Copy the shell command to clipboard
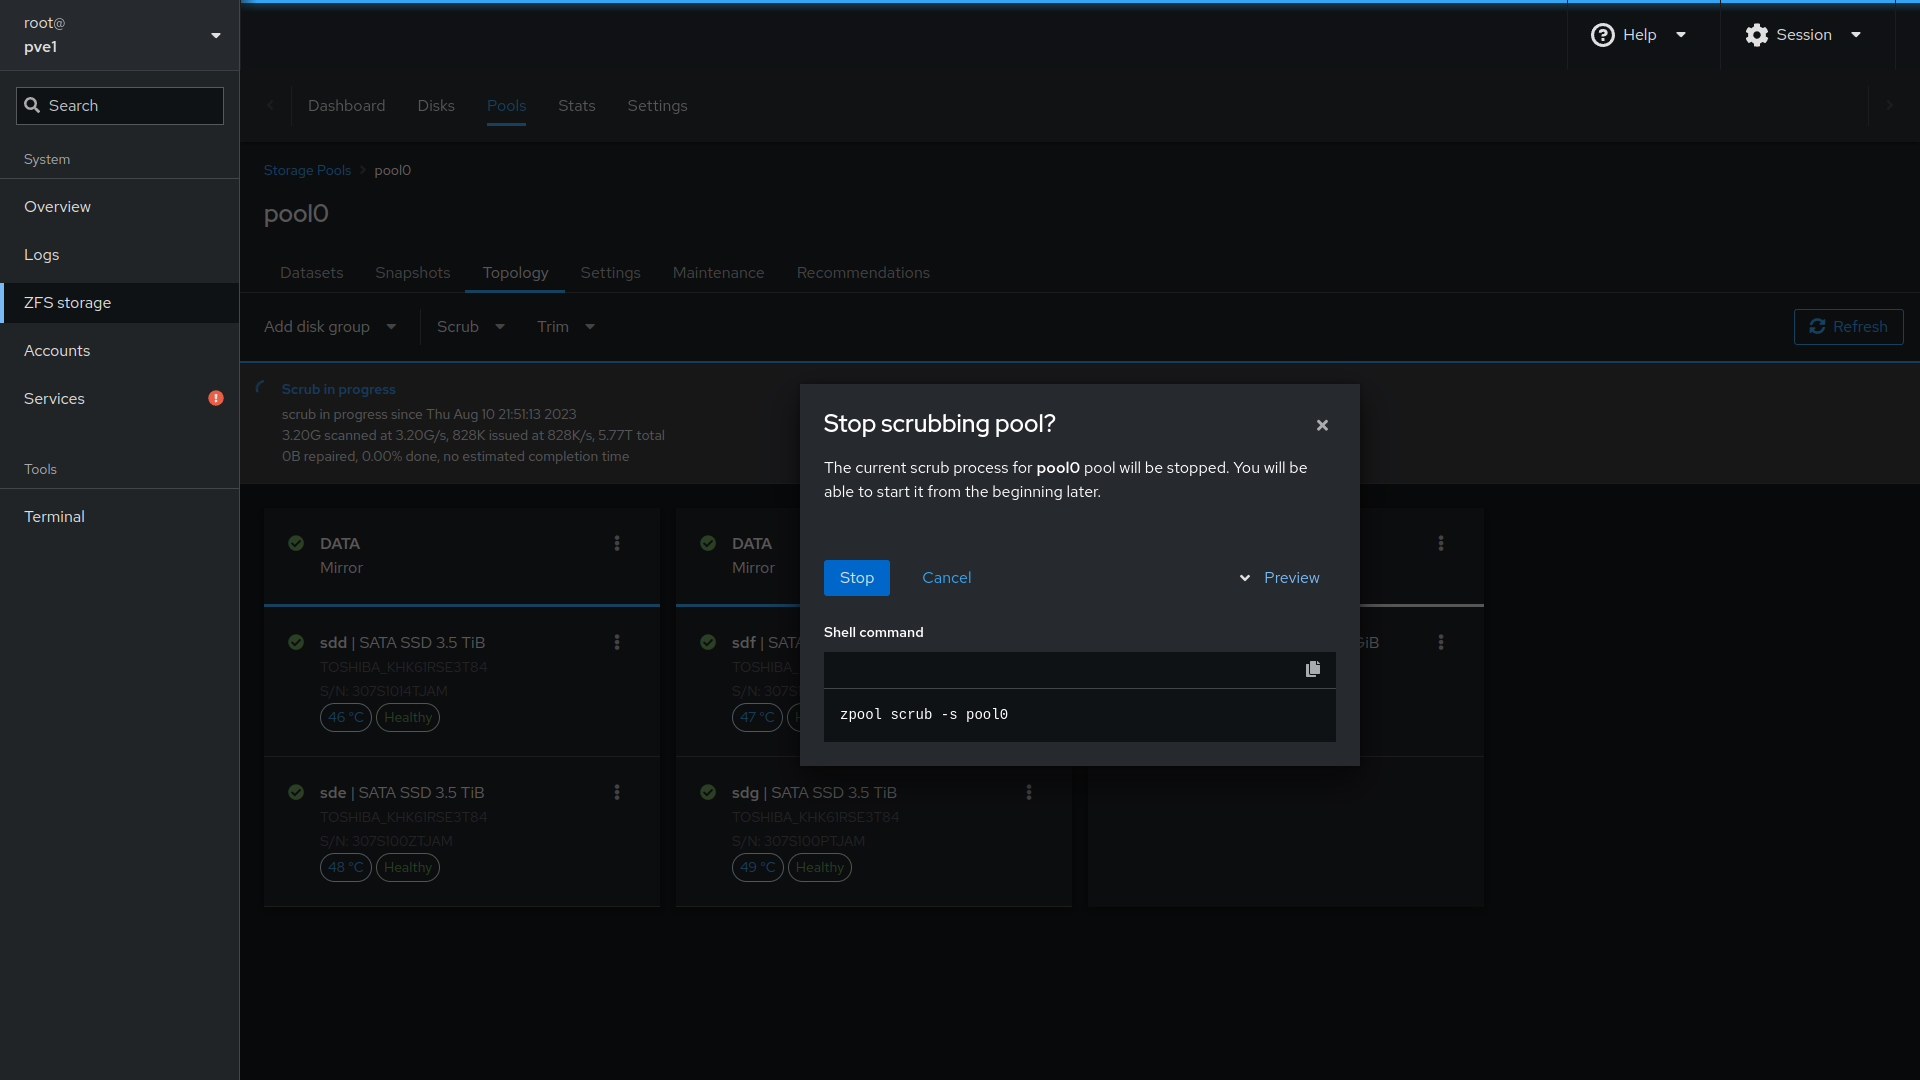 click(1313, 669)
